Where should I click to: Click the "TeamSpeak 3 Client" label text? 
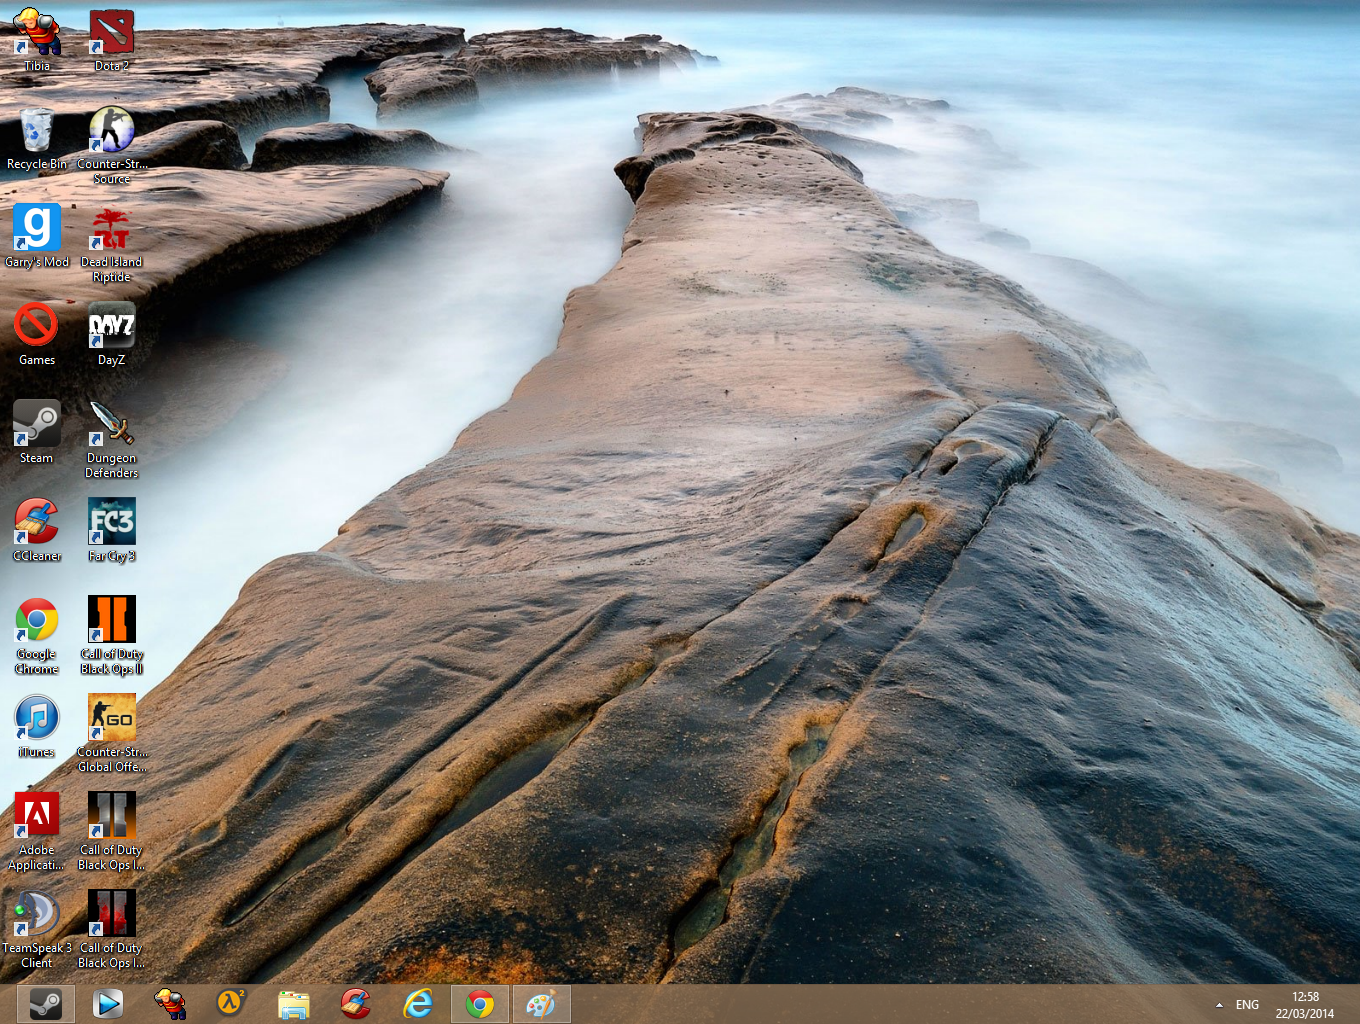pyautogui.click(x=37, y=956)
